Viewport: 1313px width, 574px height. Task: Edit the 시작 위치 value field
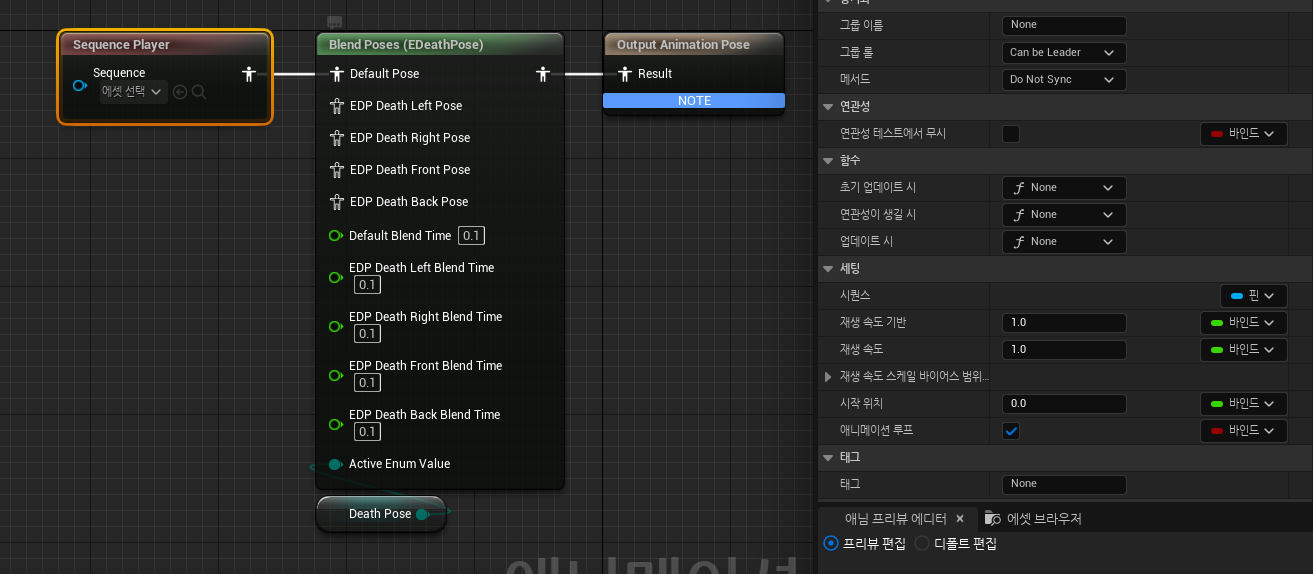point(1064,403)
